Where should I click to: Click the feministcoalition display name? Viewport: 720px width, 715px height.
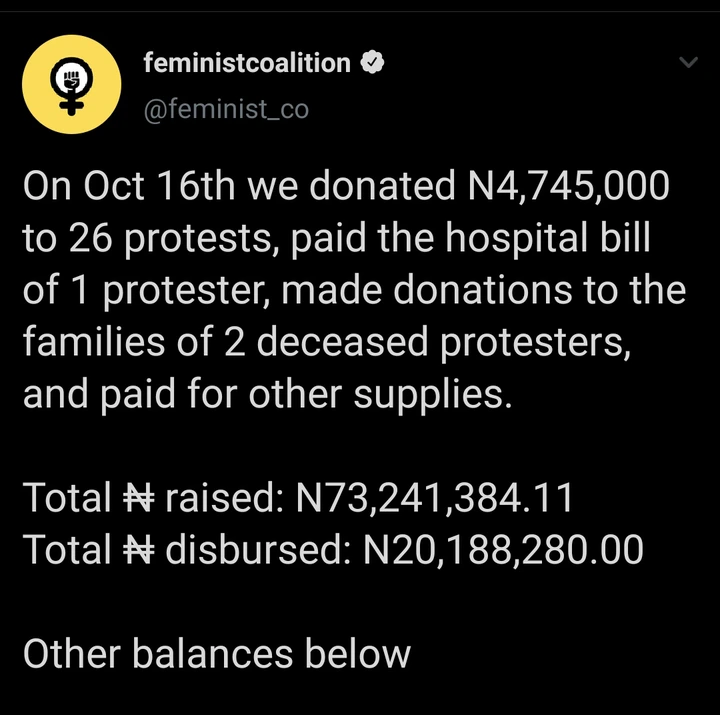(x=247, y=64)
